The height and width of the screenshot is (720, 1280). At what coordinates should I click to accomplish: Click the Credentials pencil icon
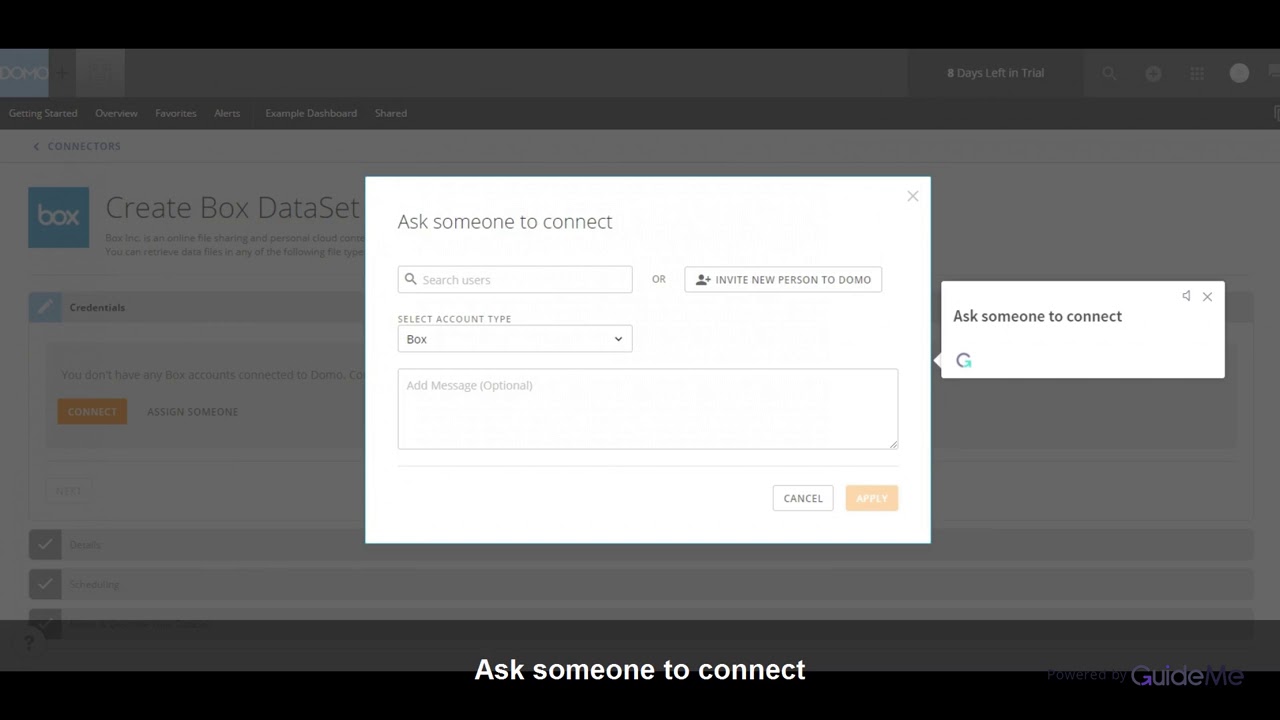click(x=45, y=307)
